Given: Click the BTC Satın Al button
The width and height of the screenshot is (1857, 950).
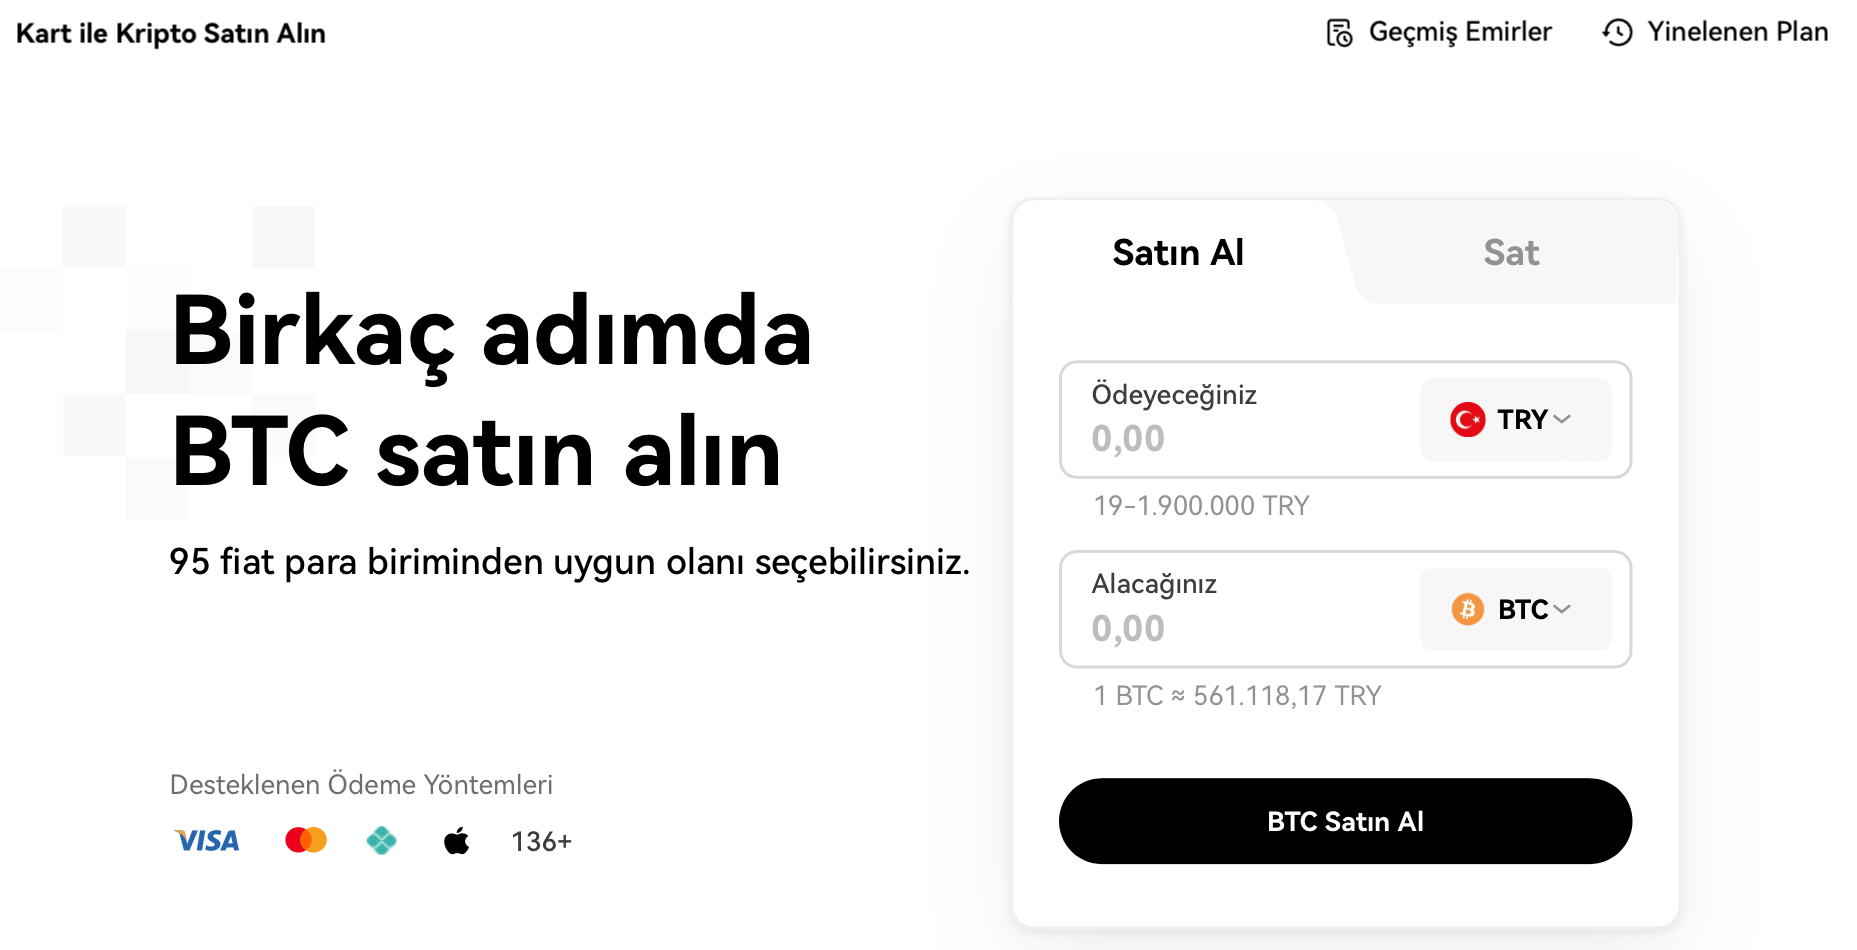Looking at the screenshot, I should pyautogui.click(x=1345, y=821).
